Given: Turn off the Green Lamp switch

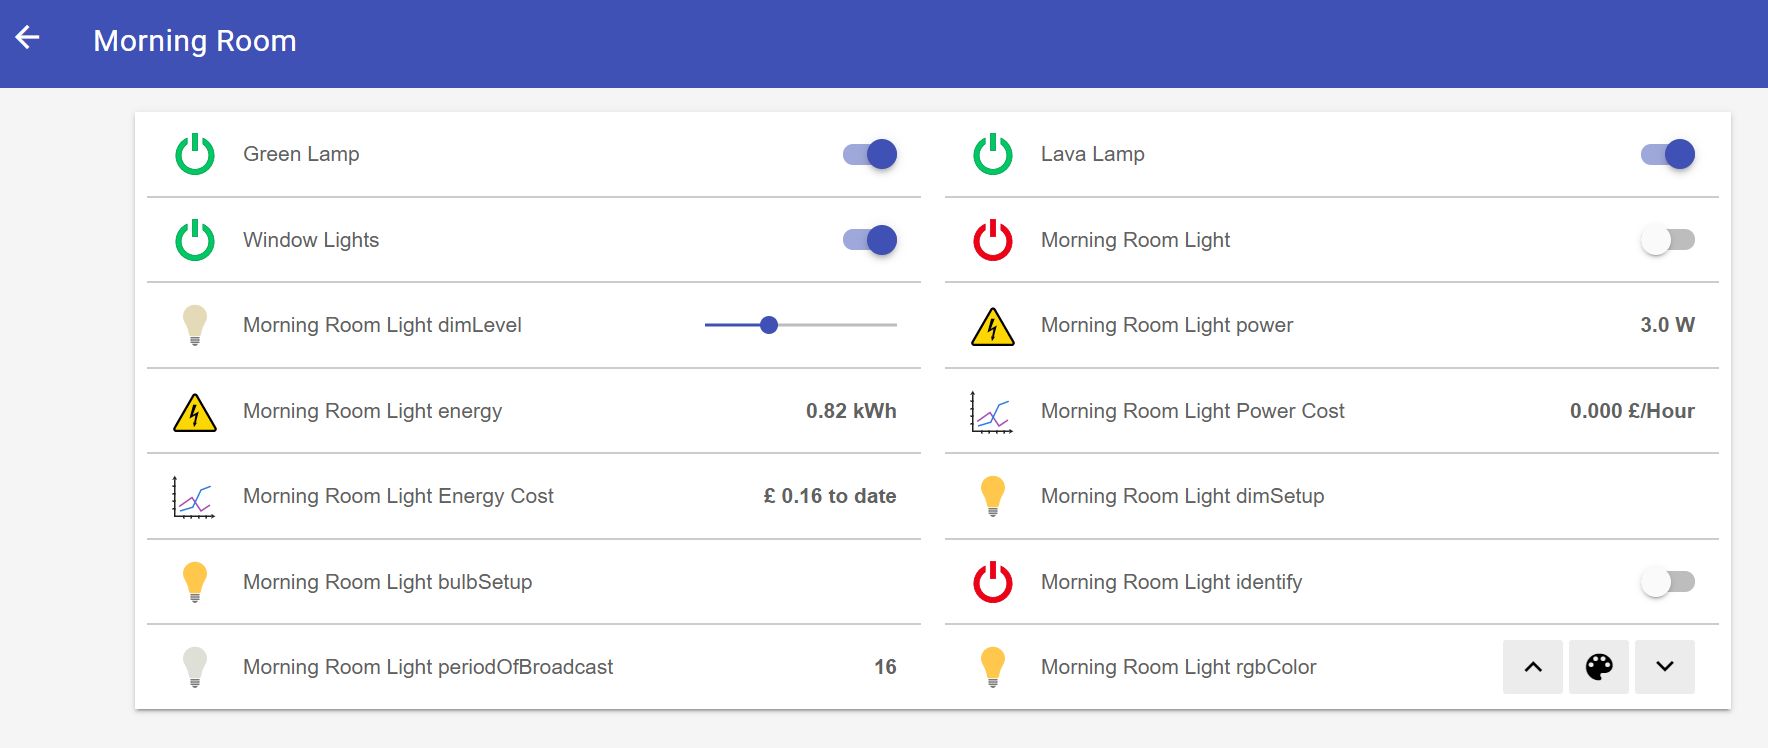Looking at the screenshot, I should click(870, 154).
